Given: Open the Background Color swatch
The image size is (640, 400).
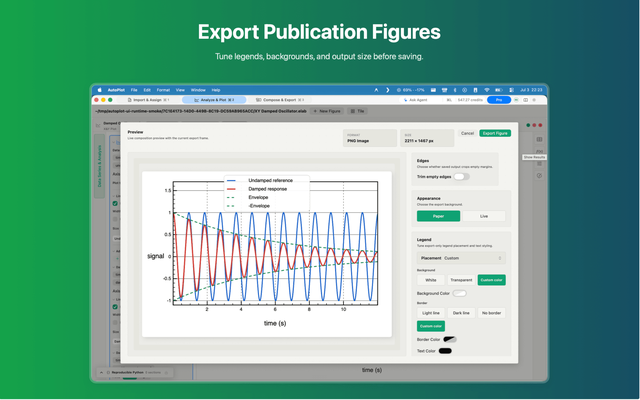Looking at the screenshot, I should [x=460, y=293].
